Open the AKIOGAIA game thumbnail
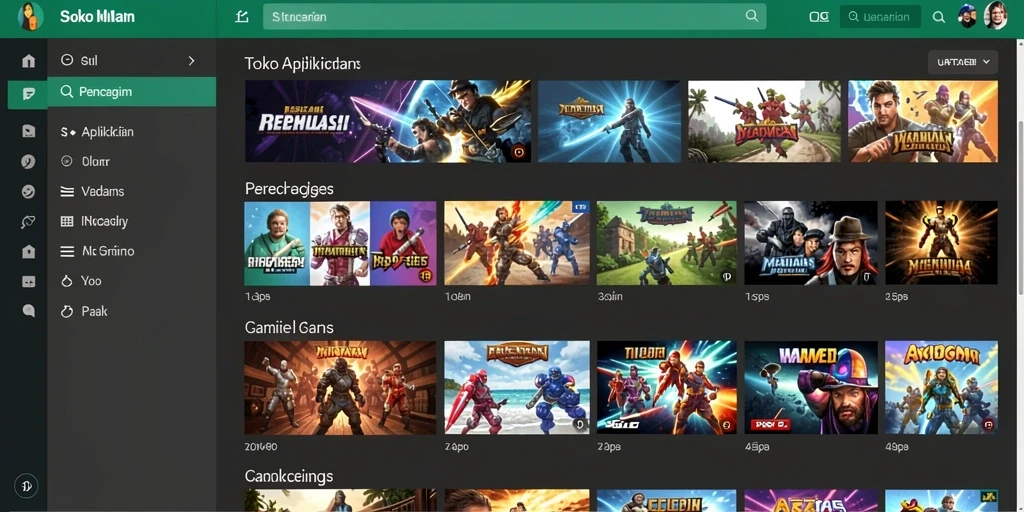Viewport: 1024px width, 512px height. point(941,388)
